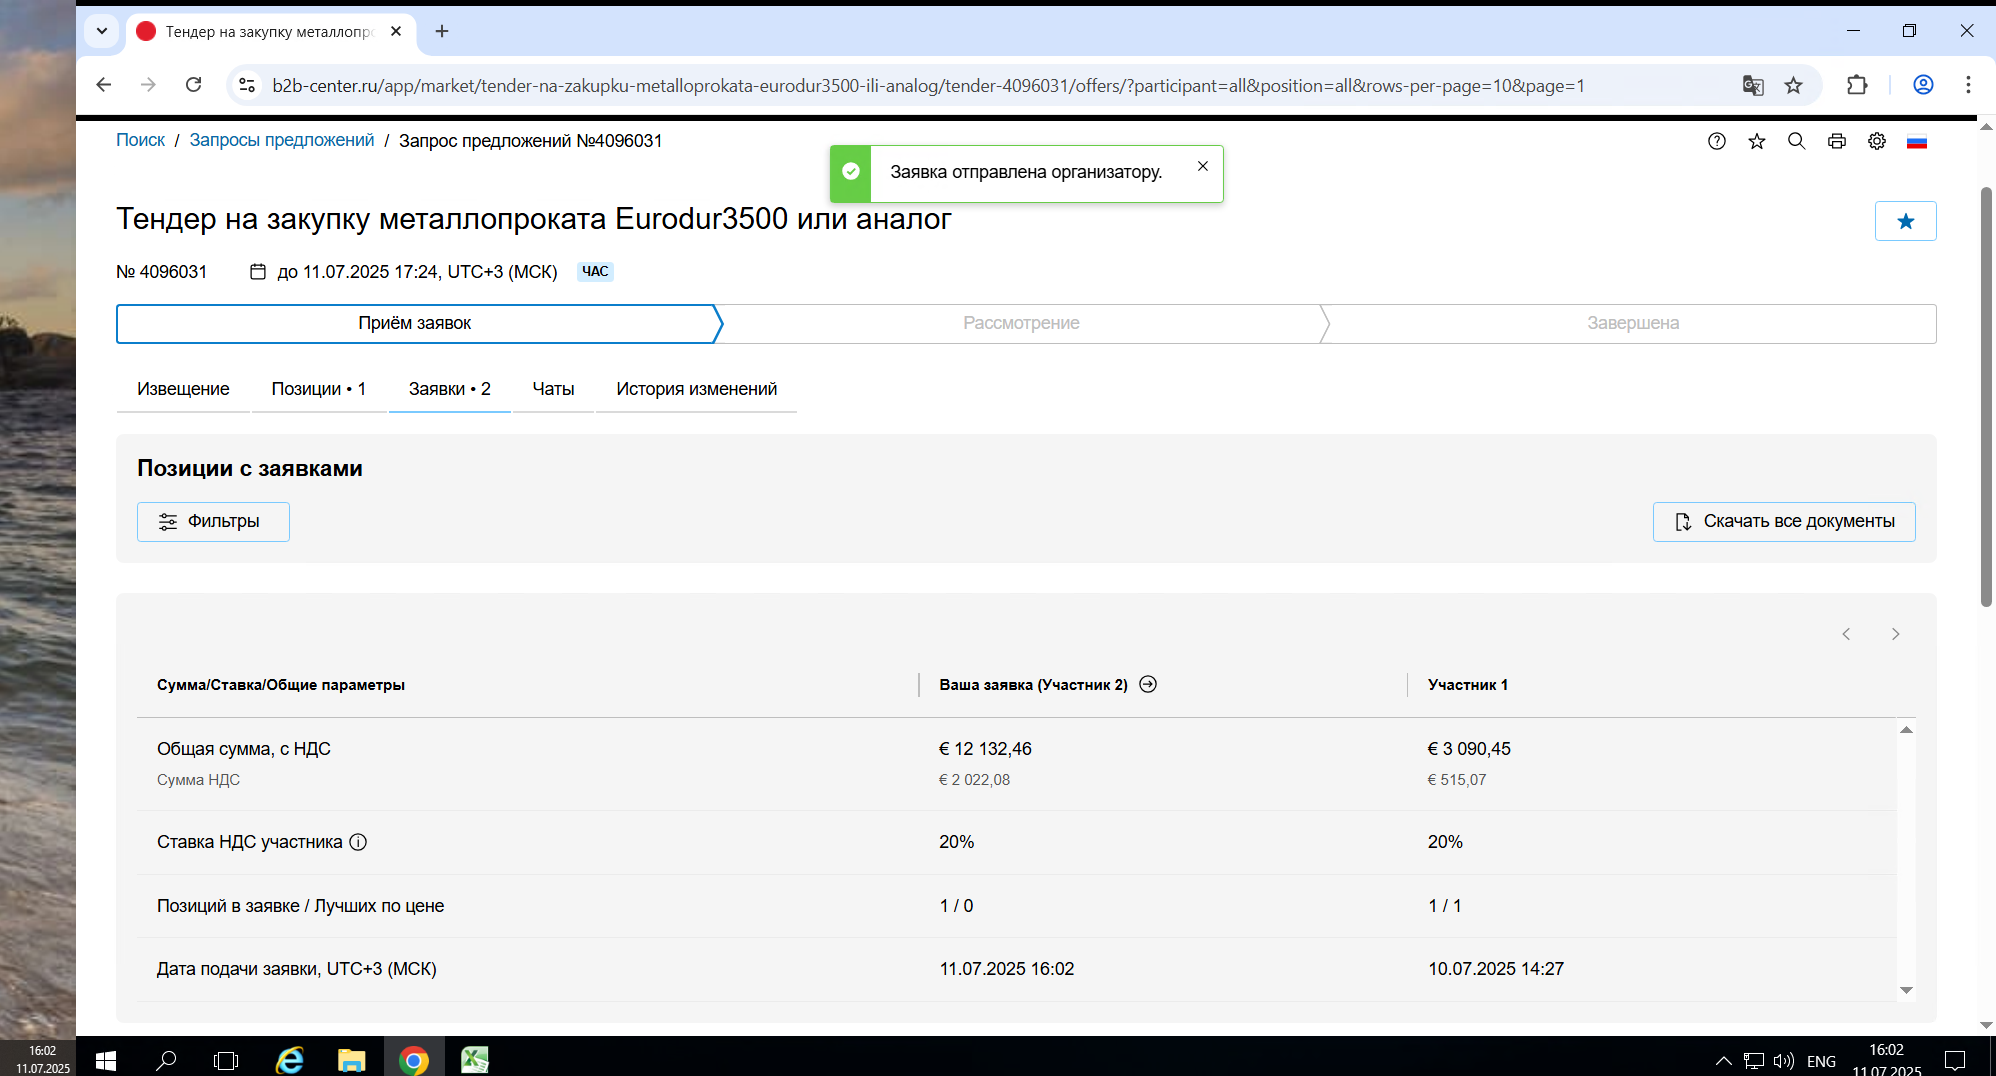The image size is (1996, 1076).
Task: Switch the 'ENG' input language
Action: [x=1822, y=1061]
